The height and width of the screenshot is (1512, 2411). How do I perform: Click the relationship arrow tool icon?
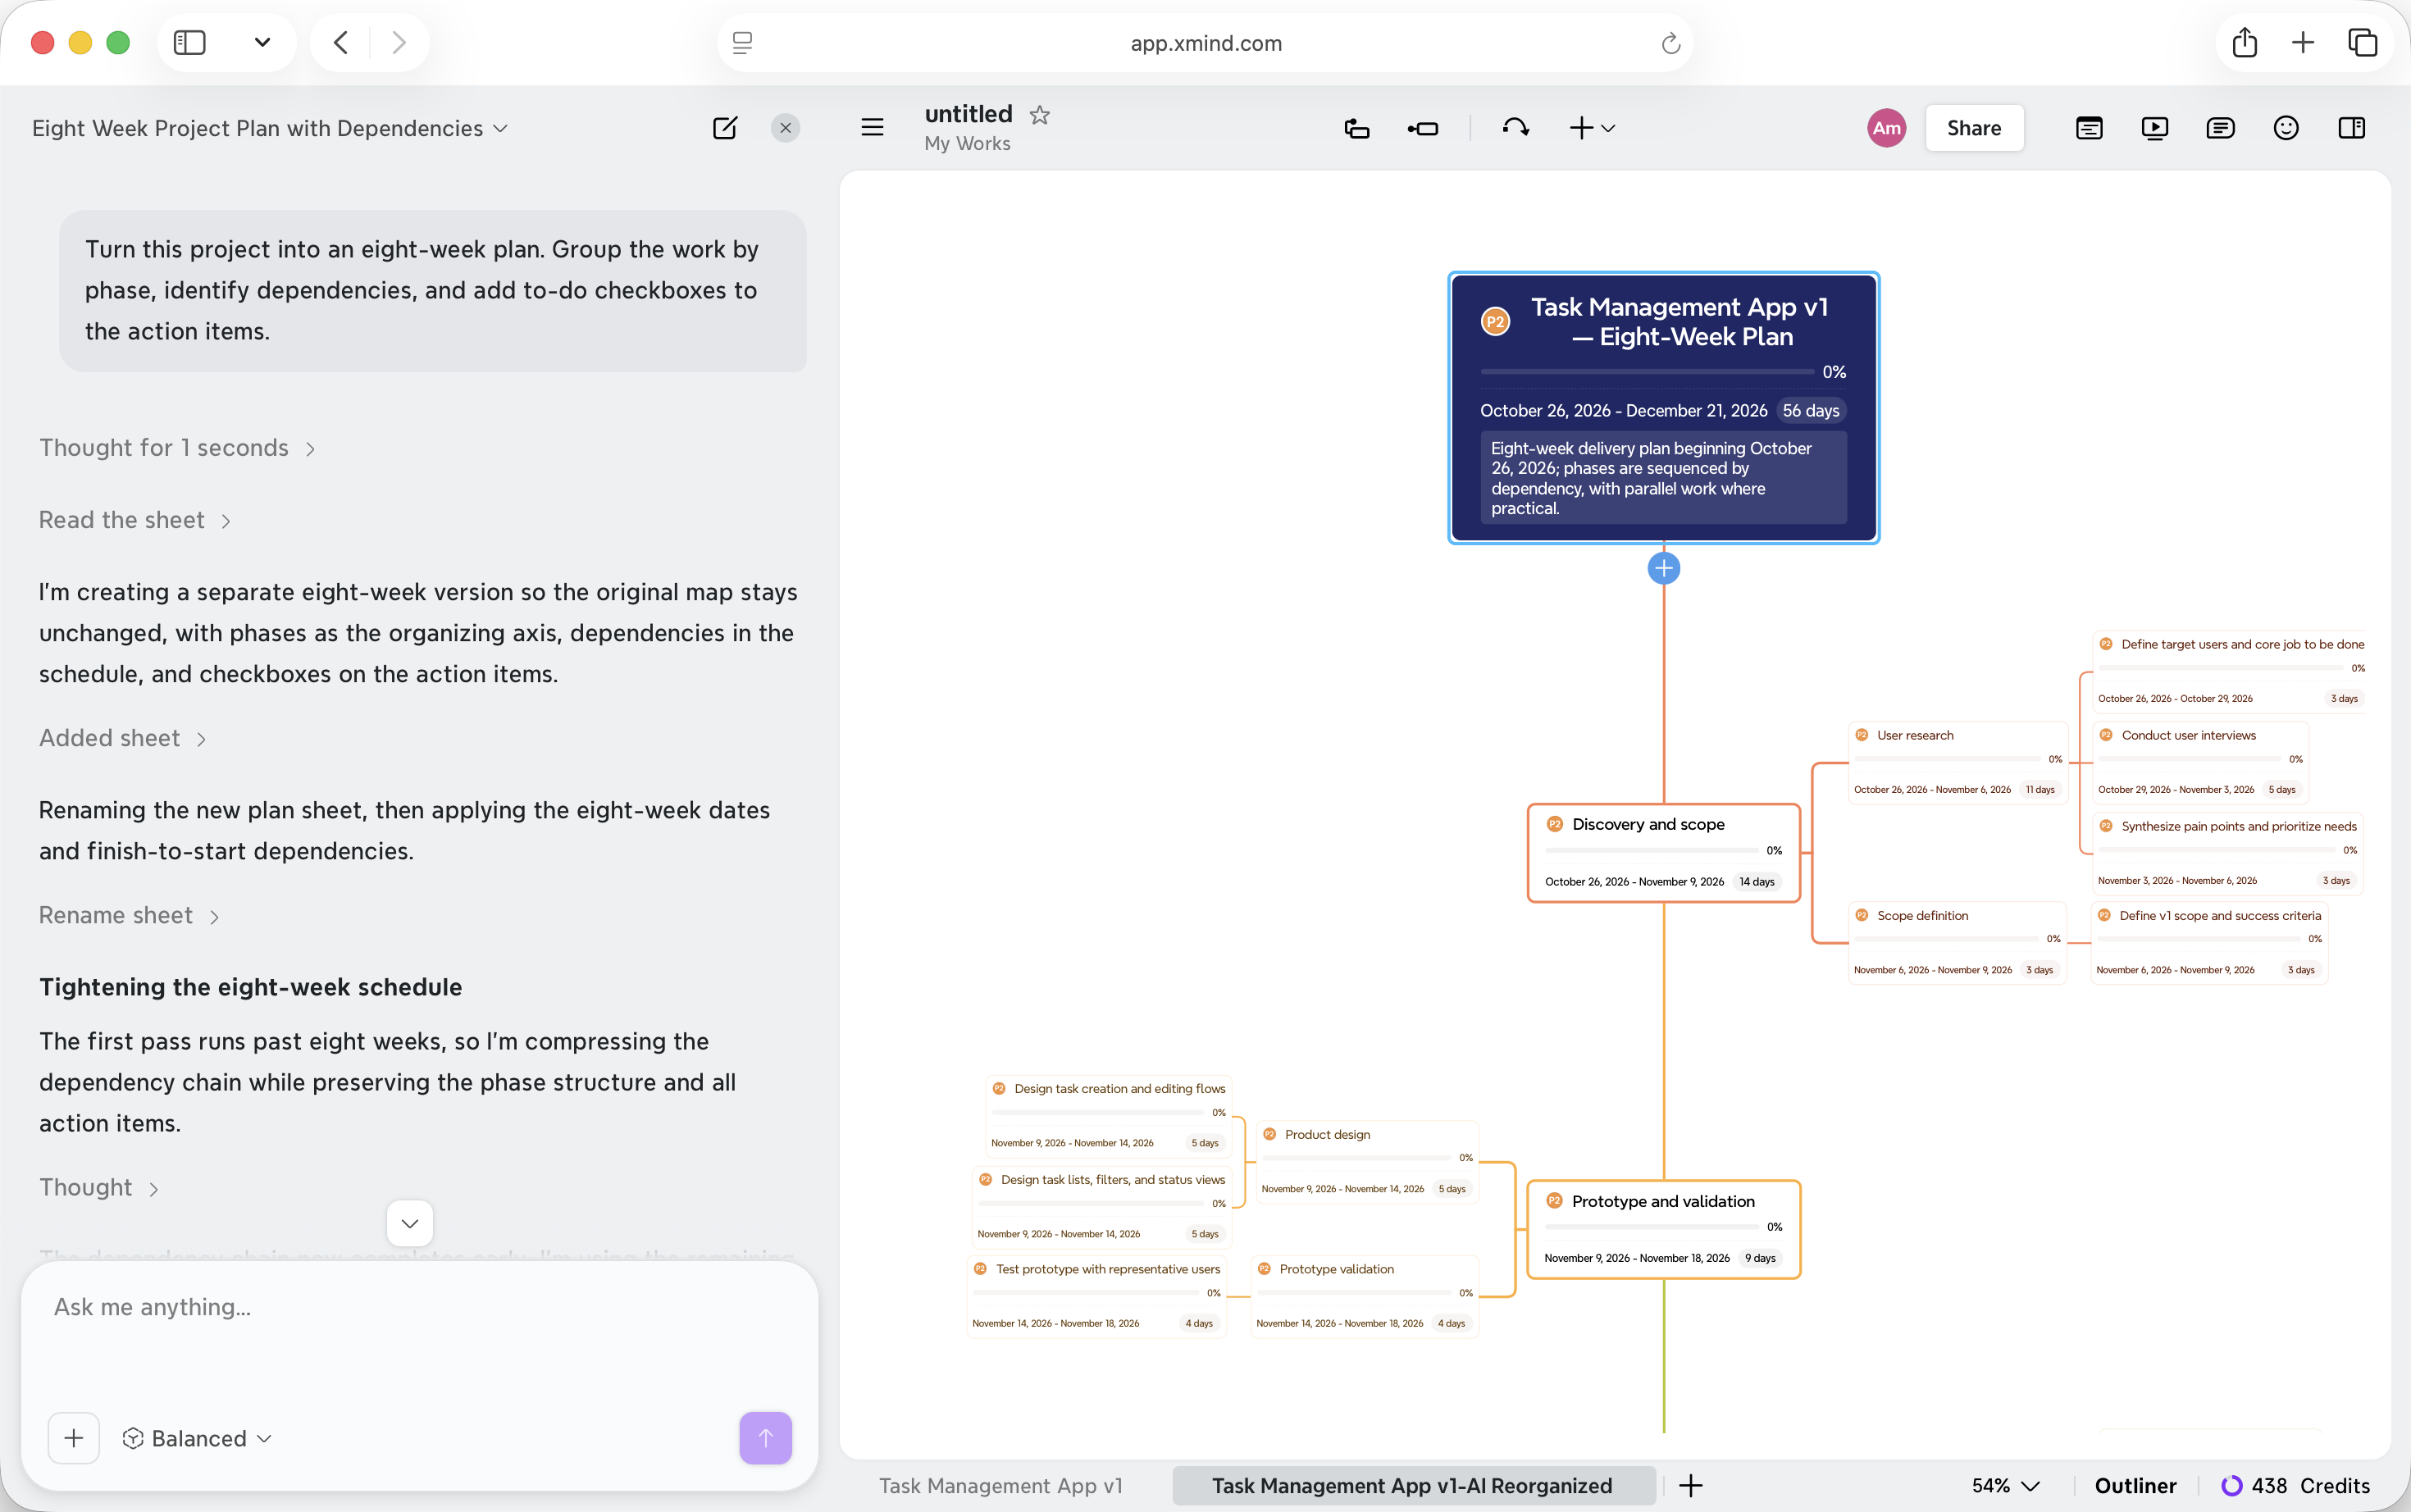[1515, 127]
